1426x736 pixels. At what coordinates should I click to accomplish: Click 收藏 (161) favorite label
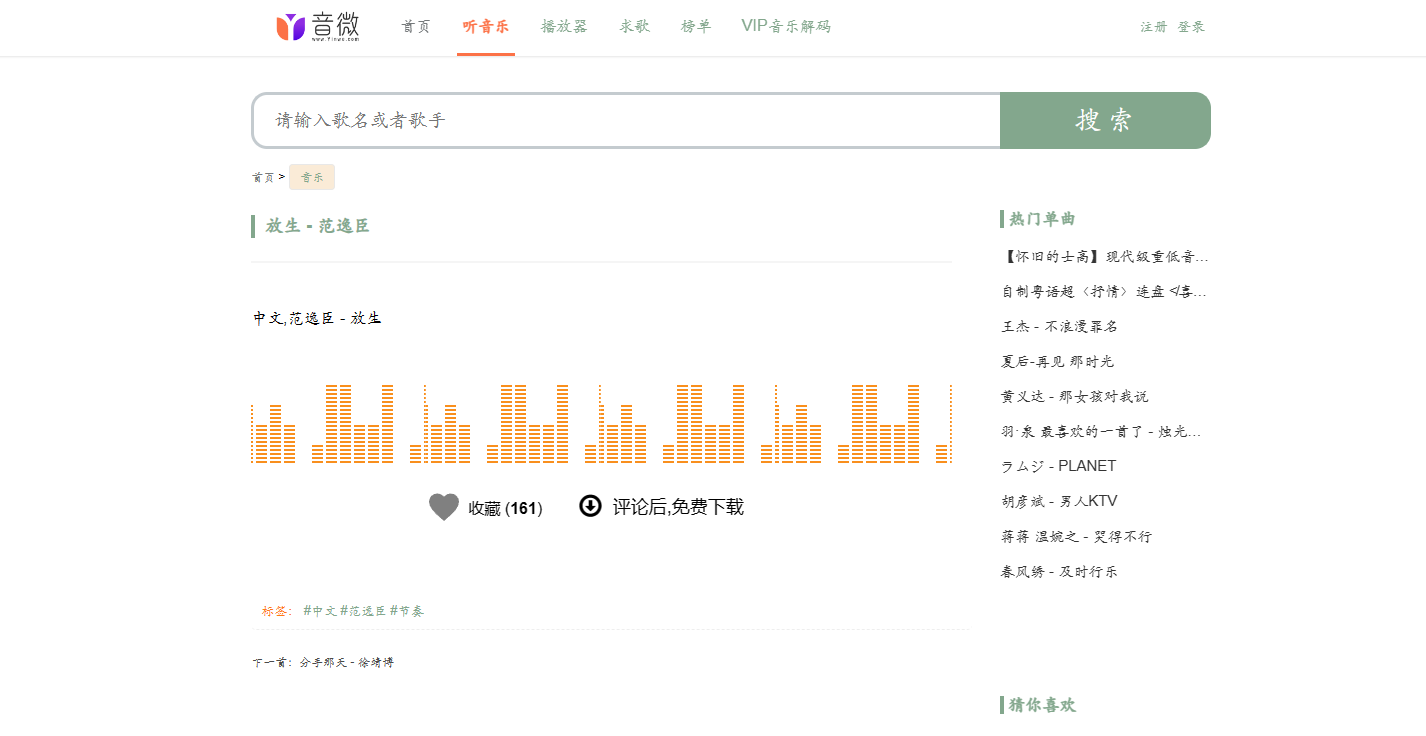(505, 508)
